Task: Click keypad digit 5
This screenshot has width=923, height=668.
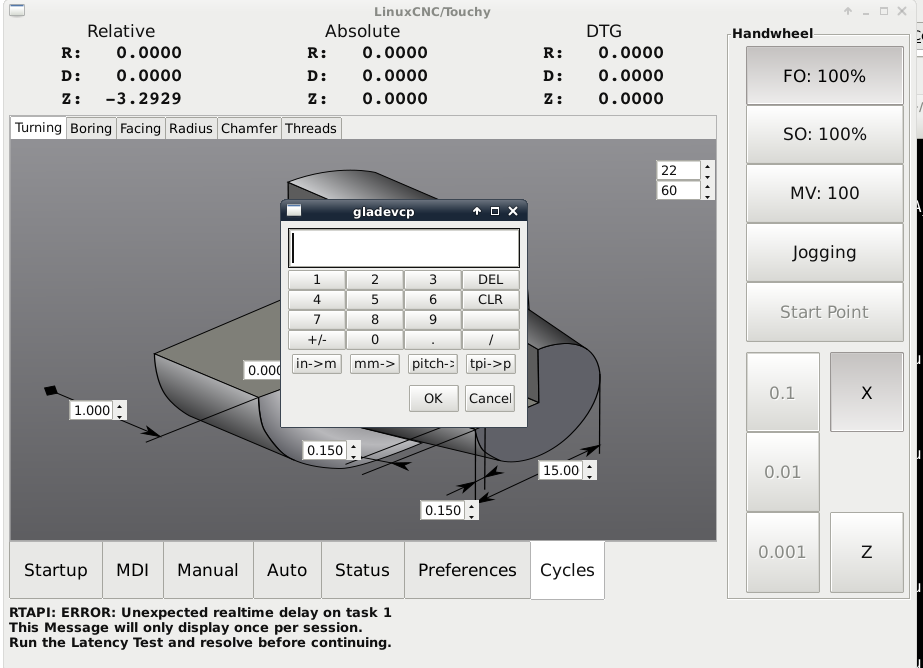Action: [374, 300]
